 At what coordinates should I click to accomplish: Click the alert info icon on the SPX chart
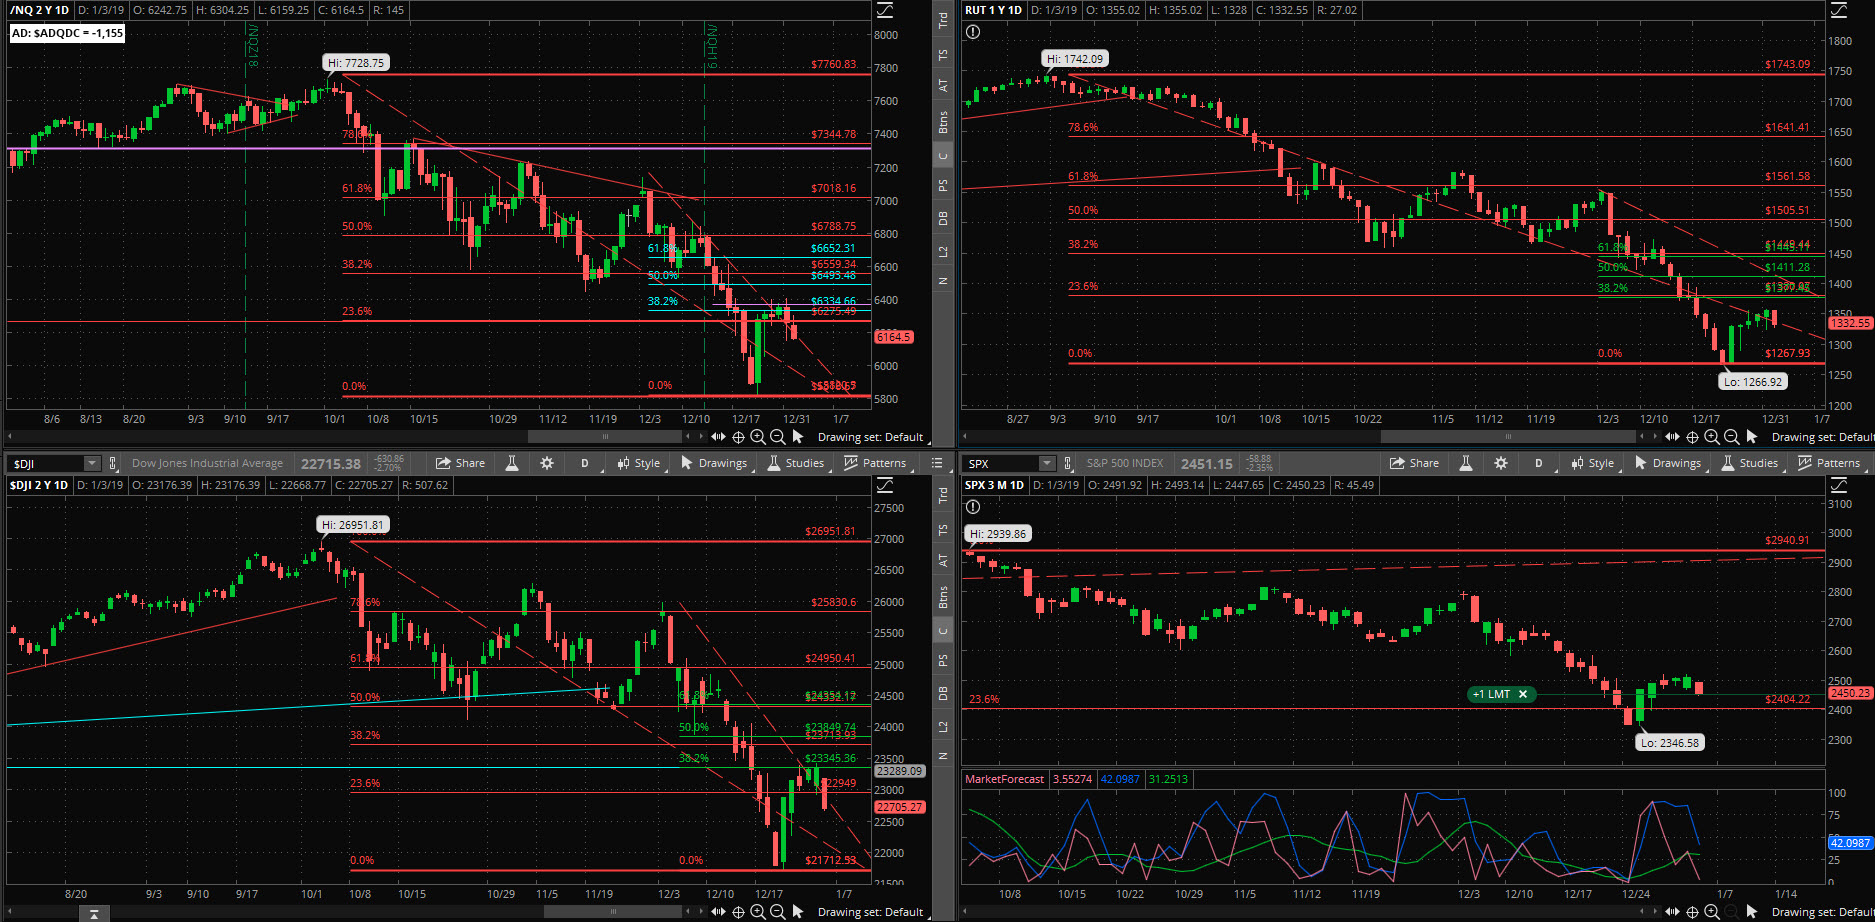pyautogui.click(x=973, y=507)
